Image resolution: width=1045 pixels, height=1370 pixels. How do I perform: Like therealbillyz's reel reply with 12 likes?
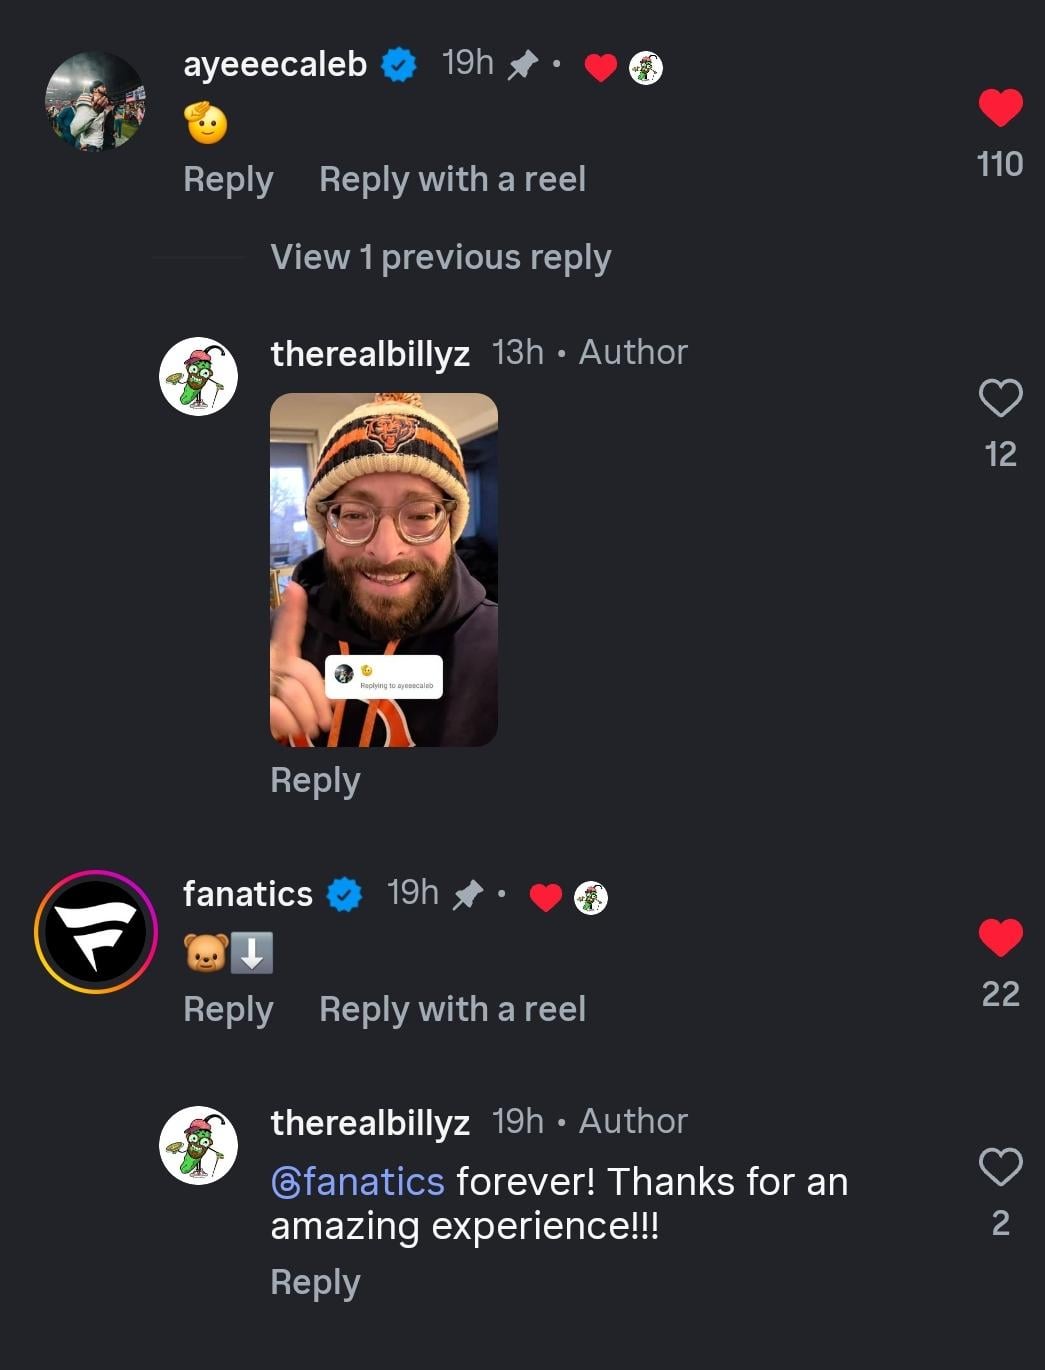(x=1000, y=398)
